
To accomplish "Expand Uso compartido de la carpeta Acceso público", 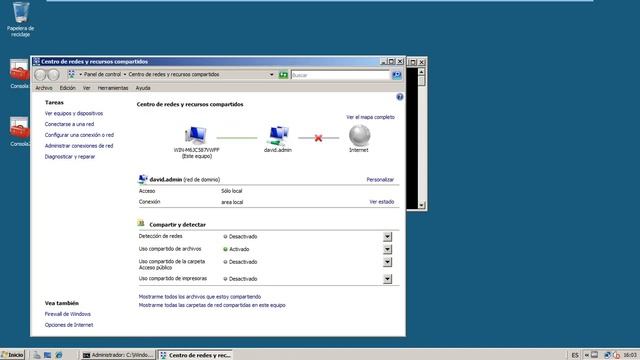I will coord(387,262).
